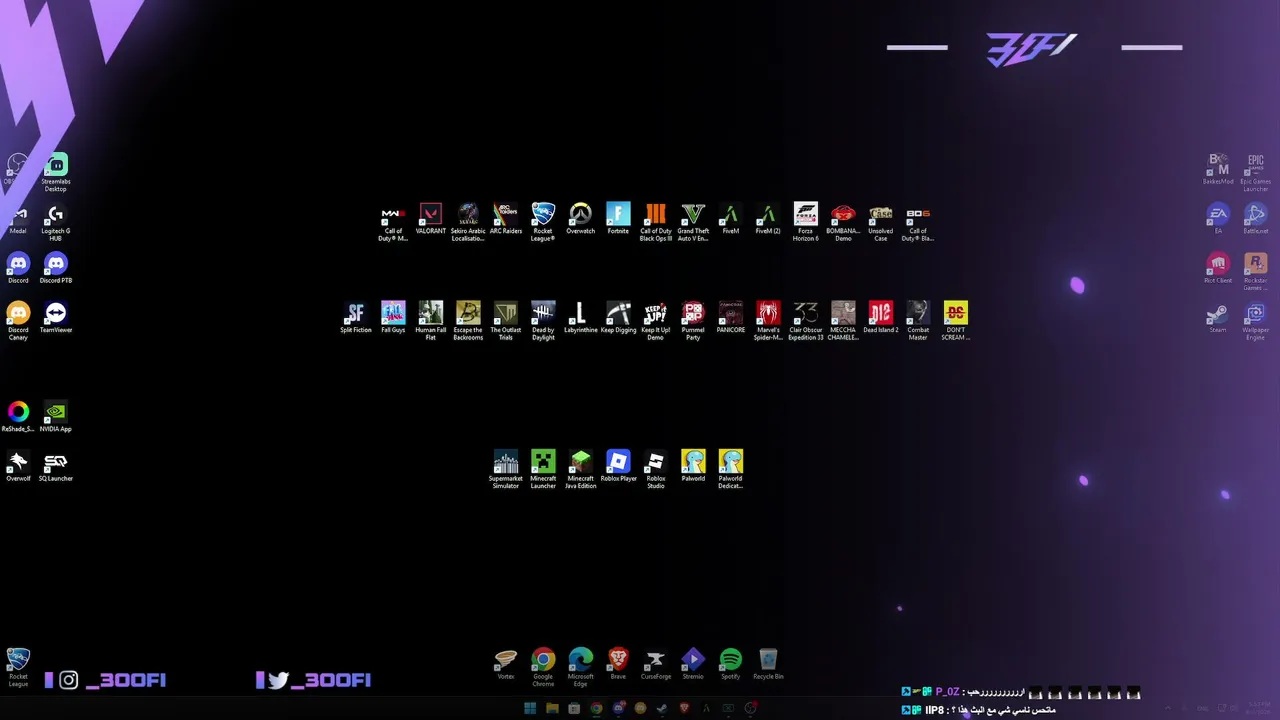
Task: Select the Call of Duty MW3 icon
Action: (x=393, y=223)
